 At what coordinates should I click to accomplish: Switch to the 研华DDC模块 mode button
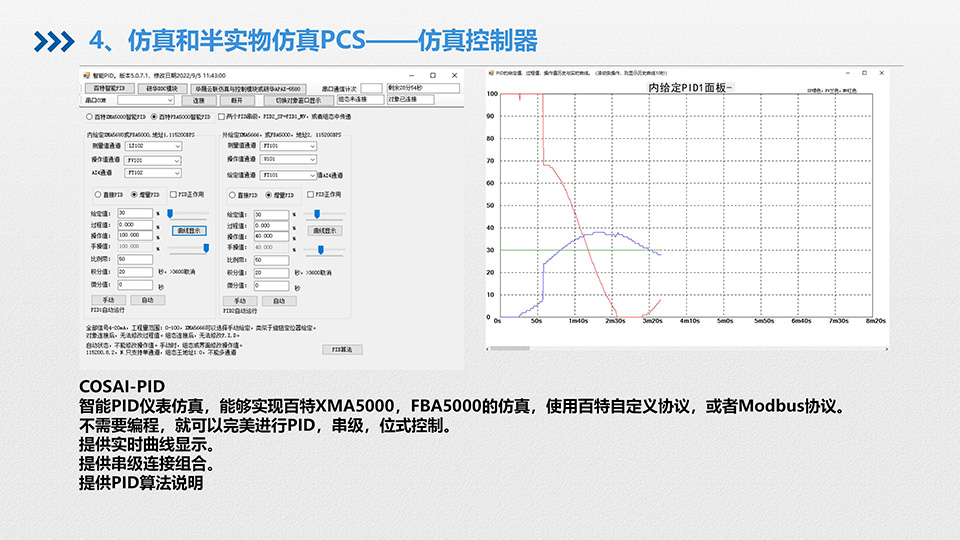point(162,88)
